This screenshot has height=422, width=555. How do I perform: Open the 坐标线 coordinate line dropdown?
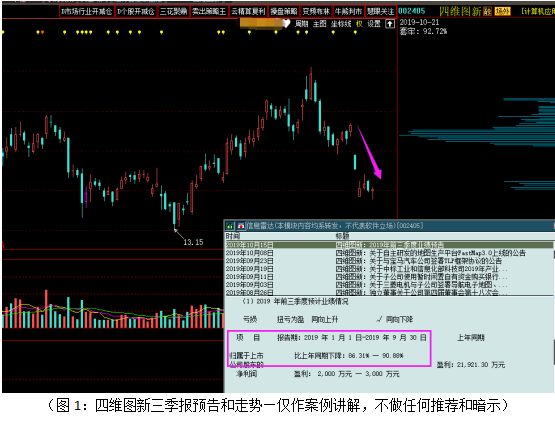coord(341,24)
